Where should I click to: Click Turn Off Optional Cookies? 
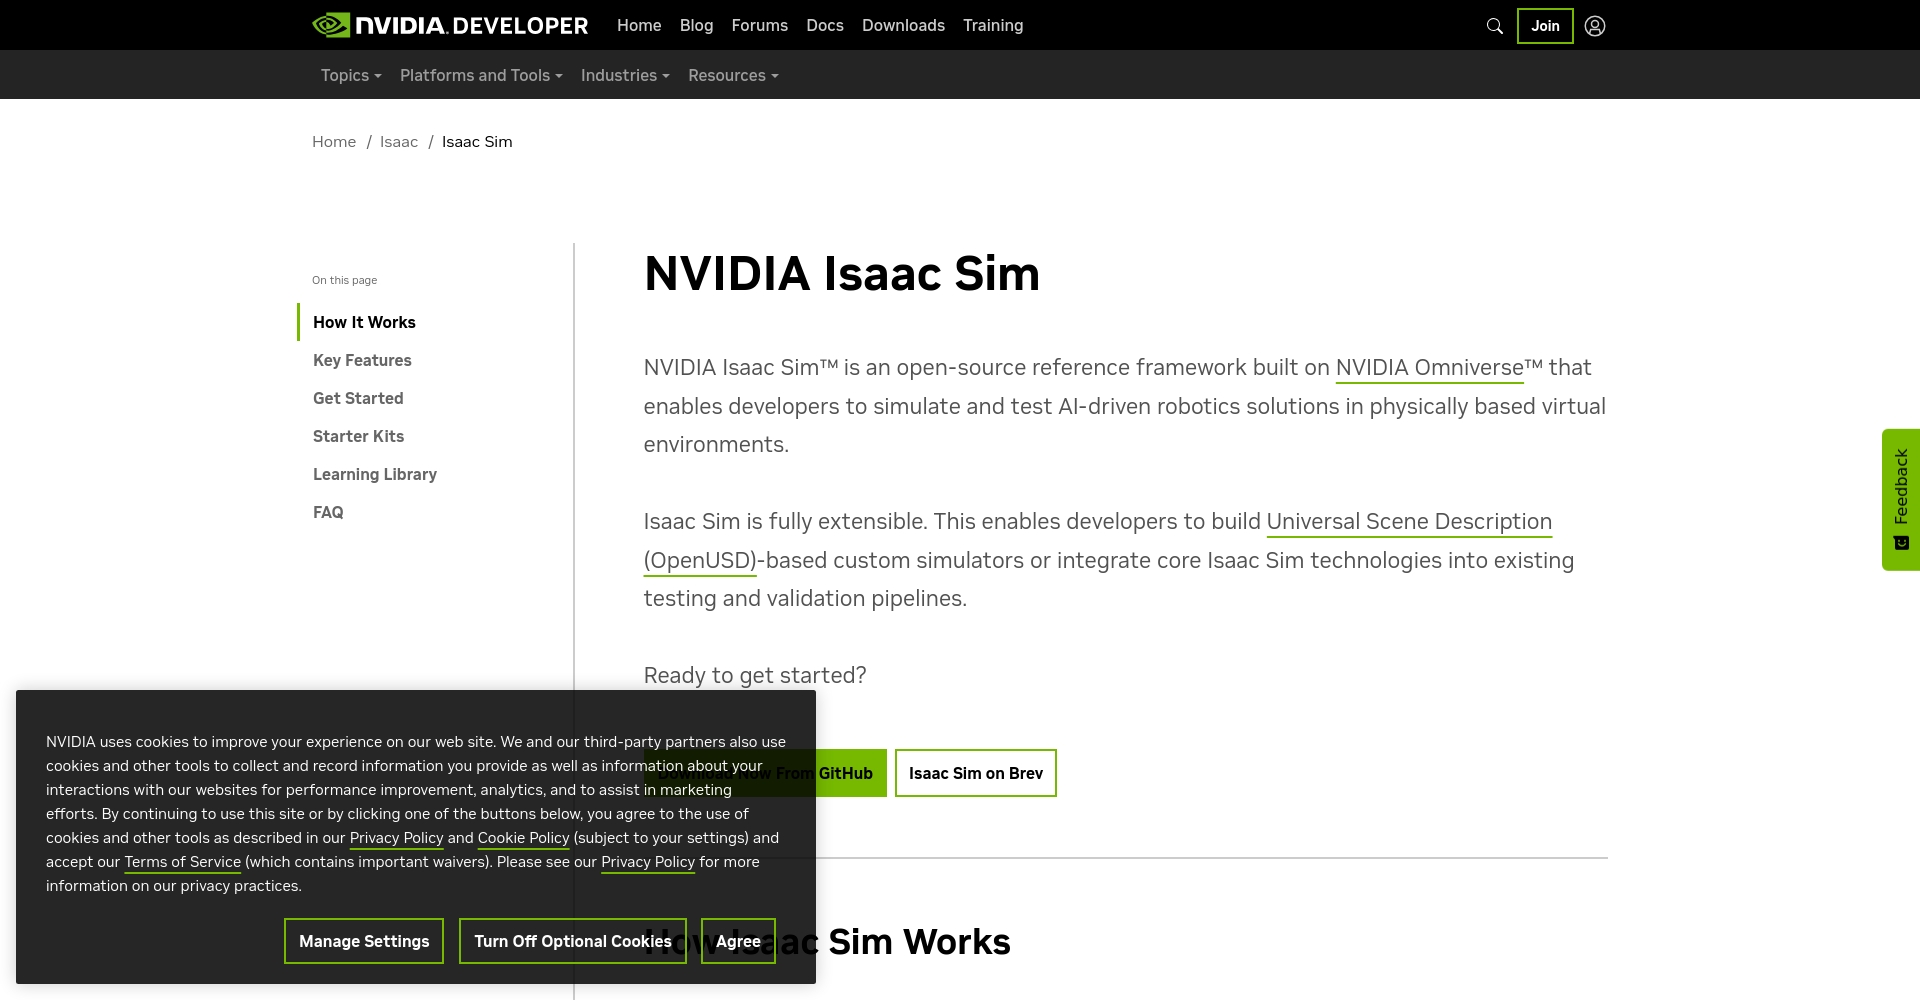point(572,941)
